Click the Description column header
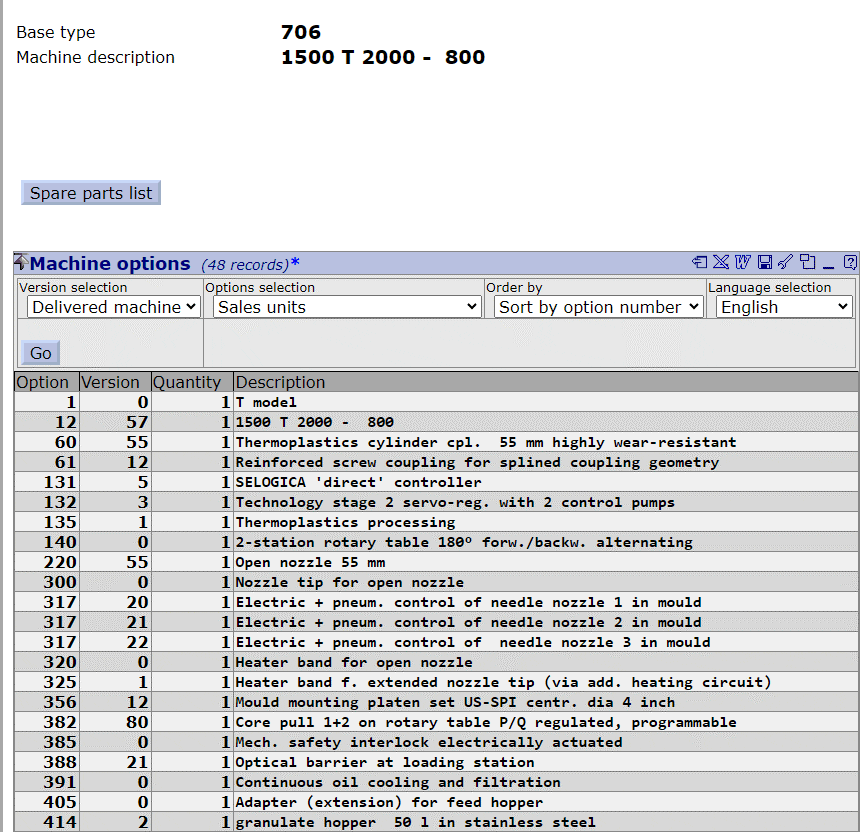This screenshot has height=832, width=861. (280, 382)
